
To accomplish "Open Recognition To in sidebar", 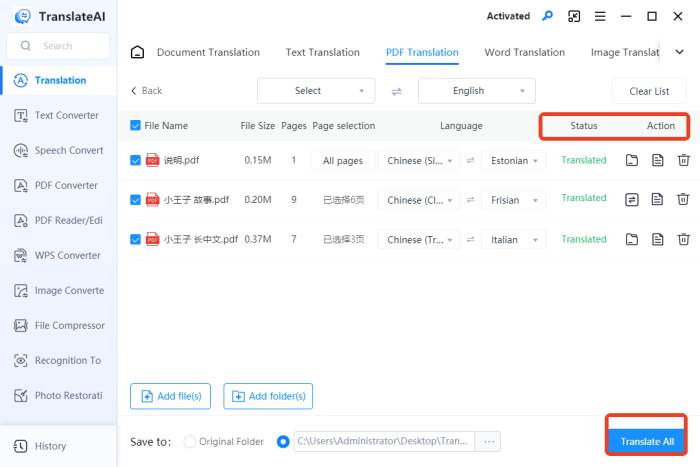I will [58, 360].
